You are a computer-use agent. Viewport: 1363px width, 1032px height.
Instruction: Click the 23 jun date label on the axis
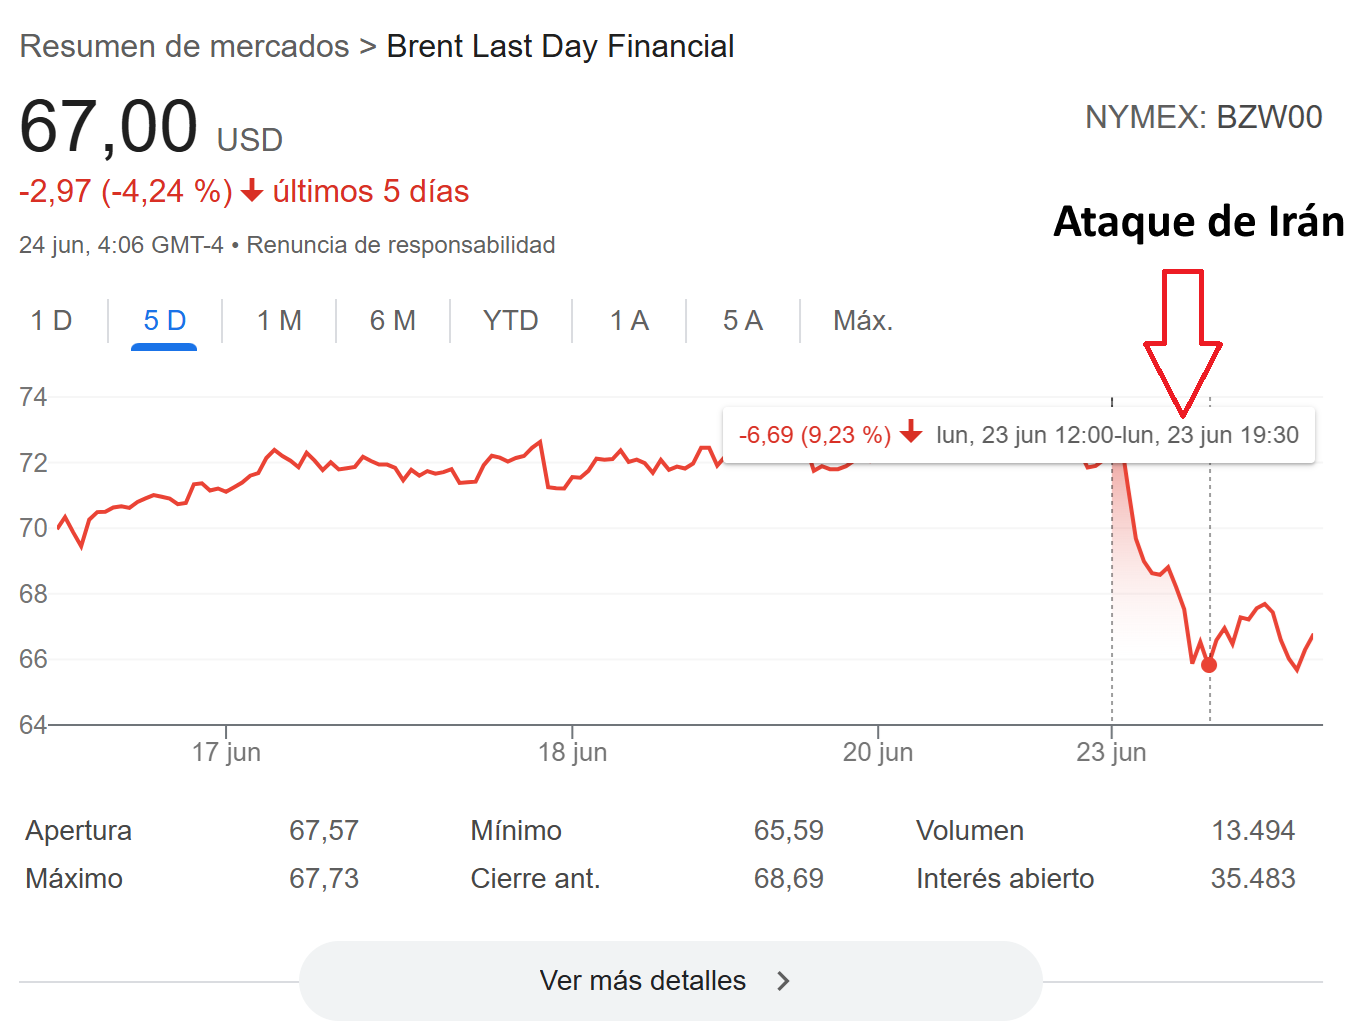tap(1111, 752)
